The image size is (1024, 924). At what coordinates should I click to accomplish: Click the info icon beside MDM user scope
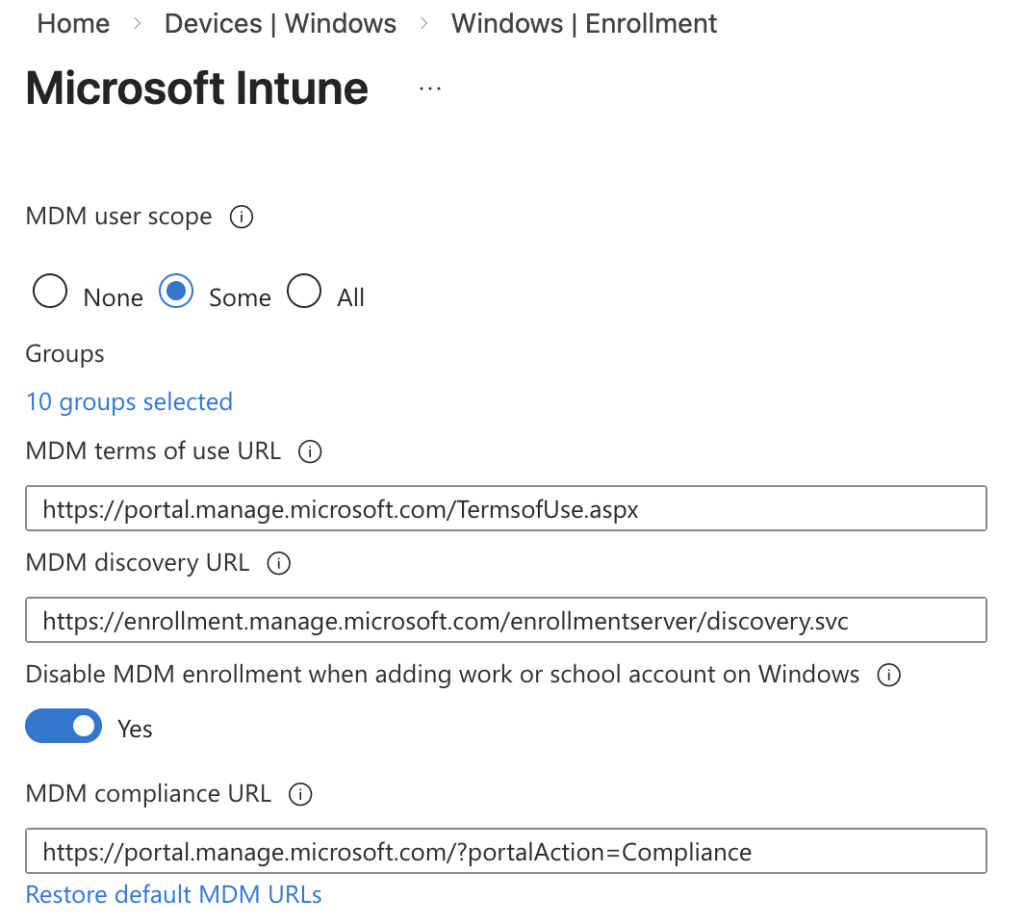[x=241, y=217]
